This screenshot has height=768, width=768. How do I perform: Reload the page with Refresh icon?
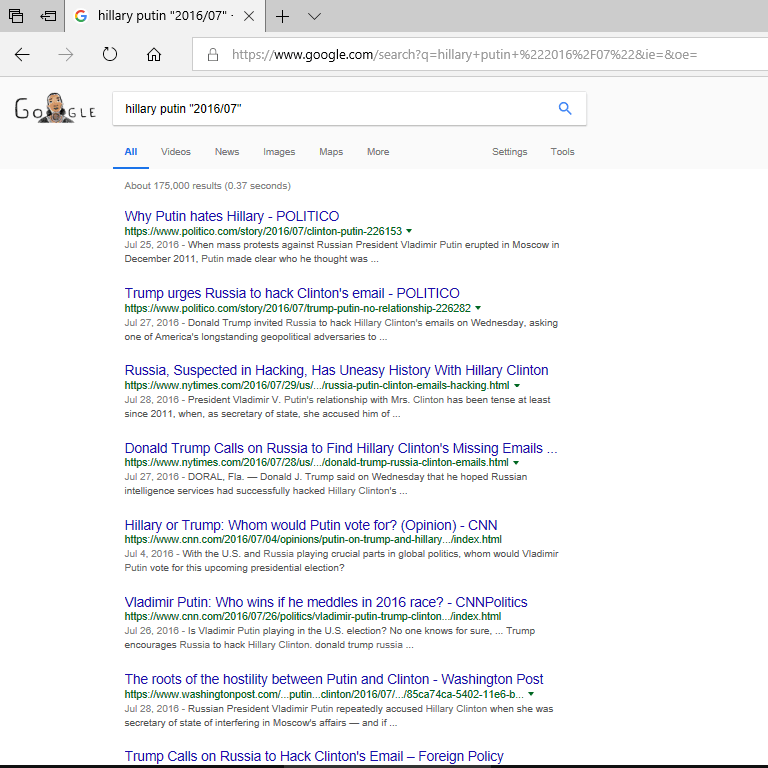pos(110,54)
